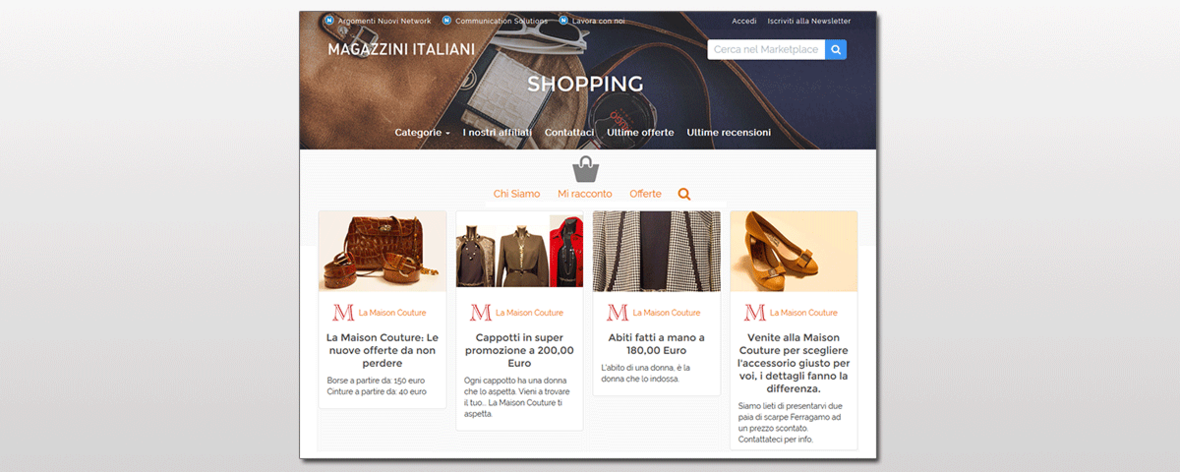Open the yellow Ferragamo shoes thumbnail
1180x472 pixels.
(x=794, y=251)
